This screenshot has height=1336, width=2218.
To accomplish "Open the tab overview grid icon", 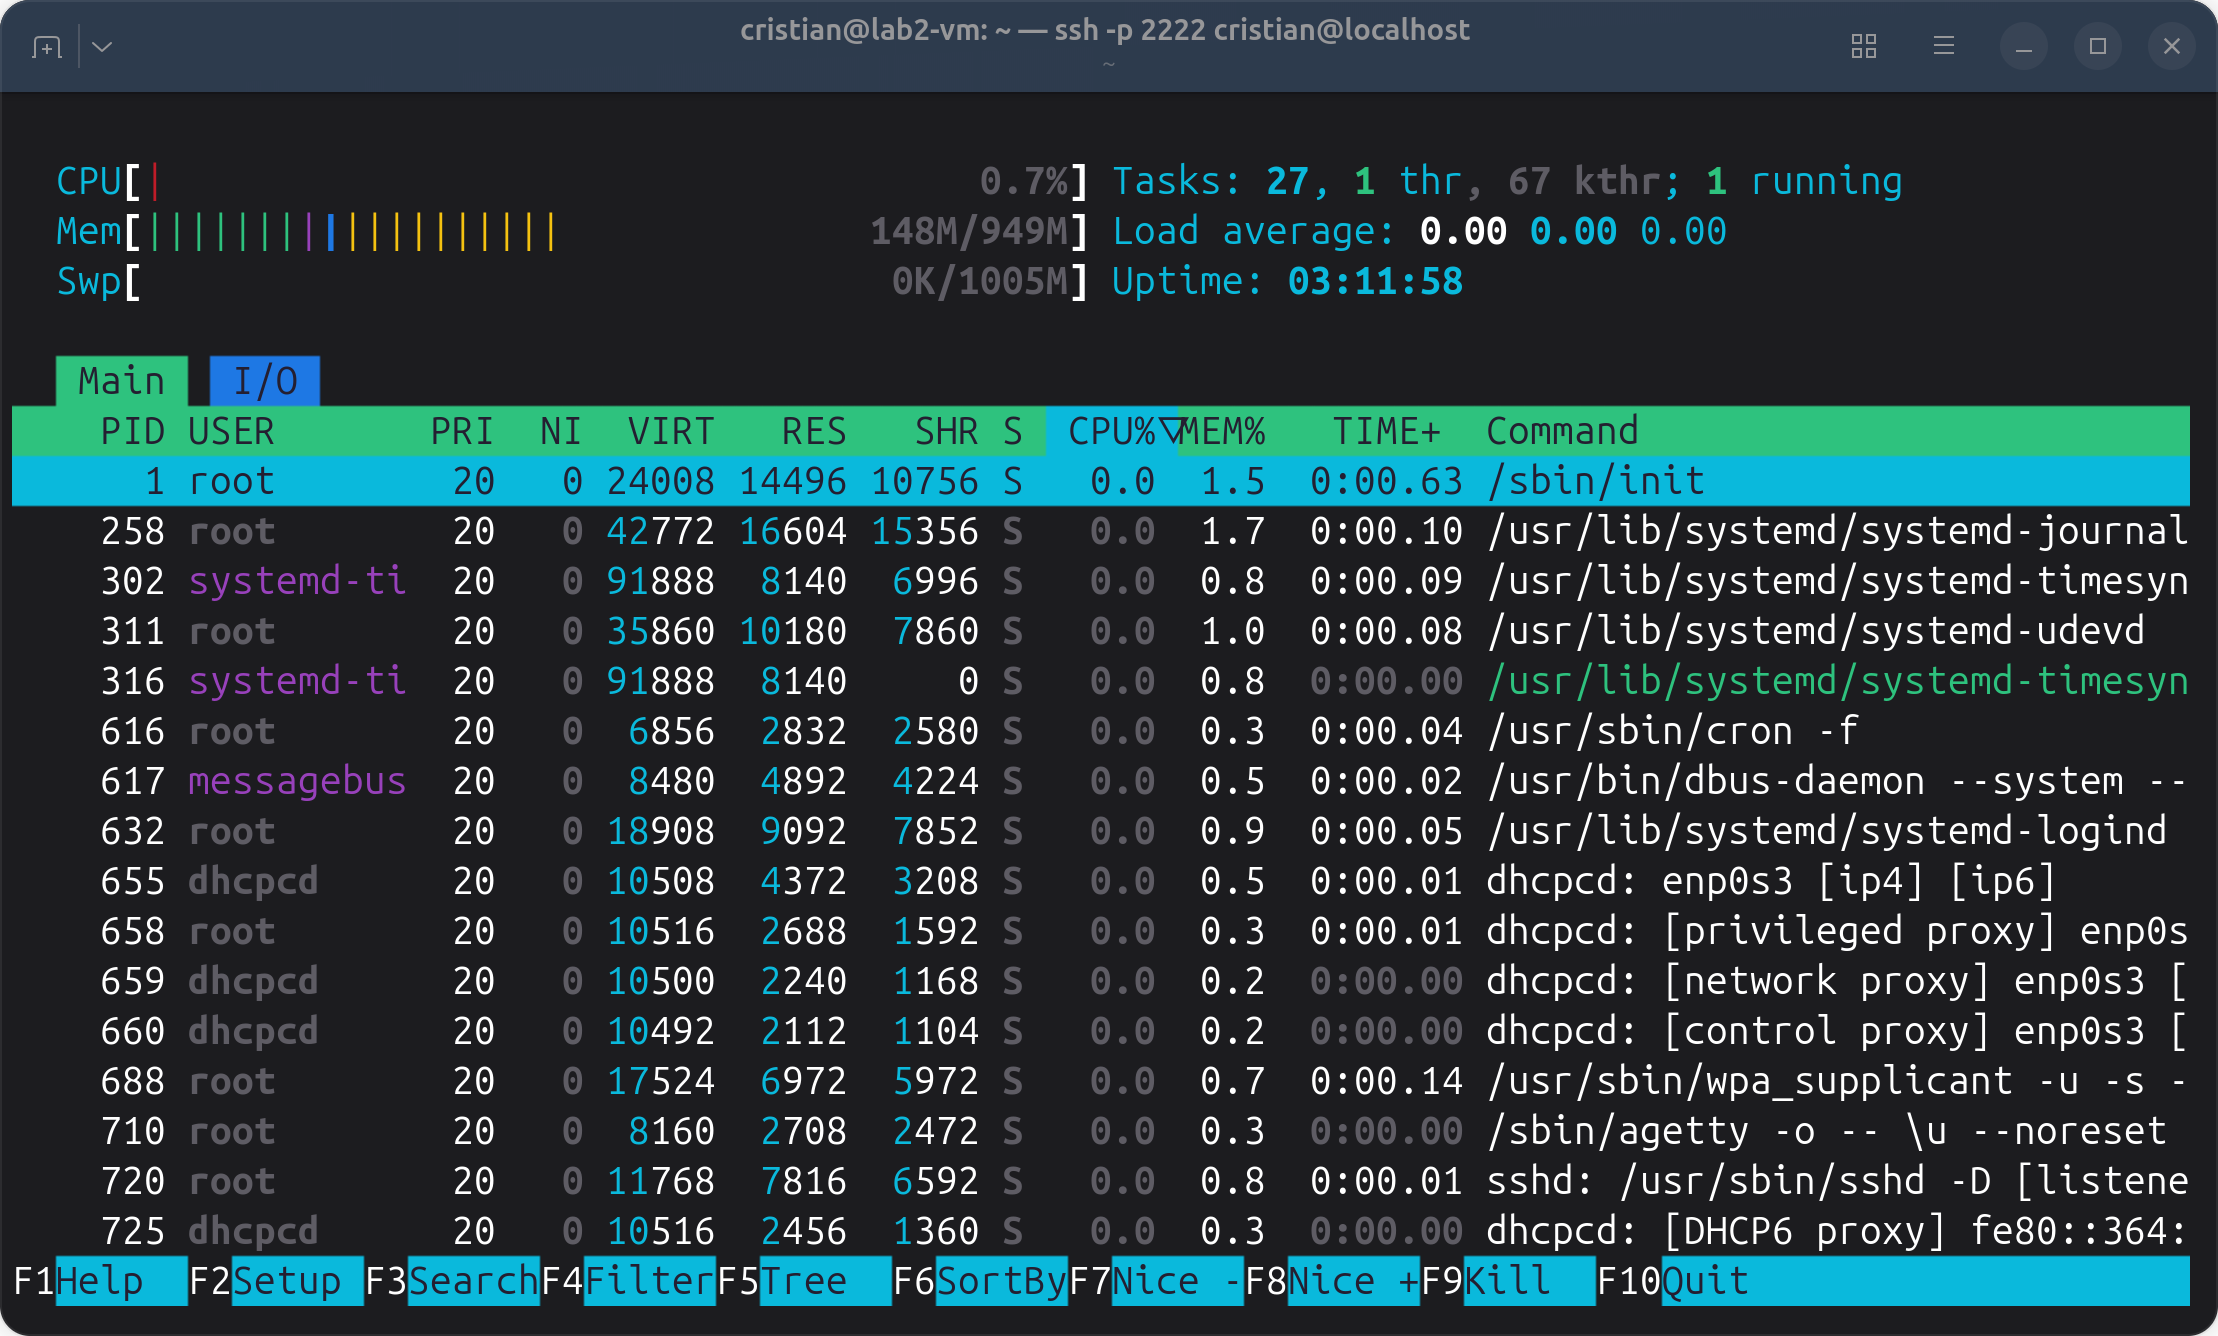I will 1863,46.
